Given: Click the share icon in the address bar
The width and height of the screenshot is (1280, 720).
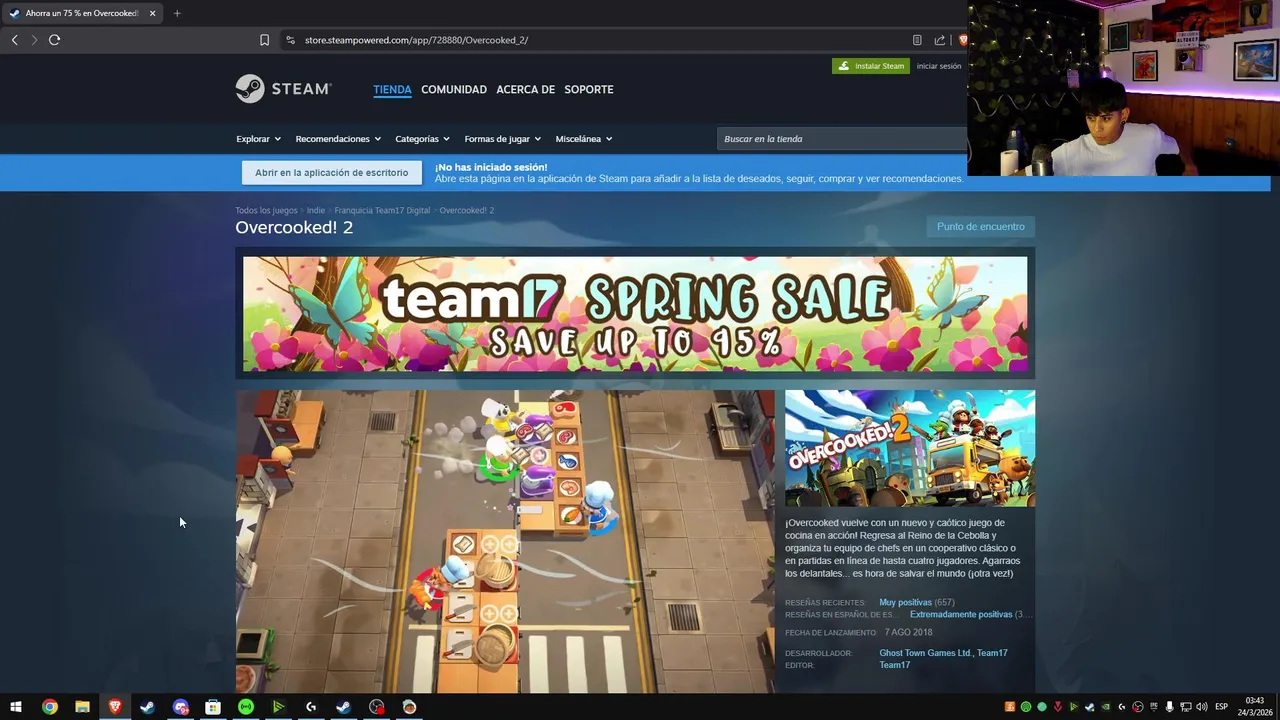Looking at the screenshot, I should click(x=940, y=40).
